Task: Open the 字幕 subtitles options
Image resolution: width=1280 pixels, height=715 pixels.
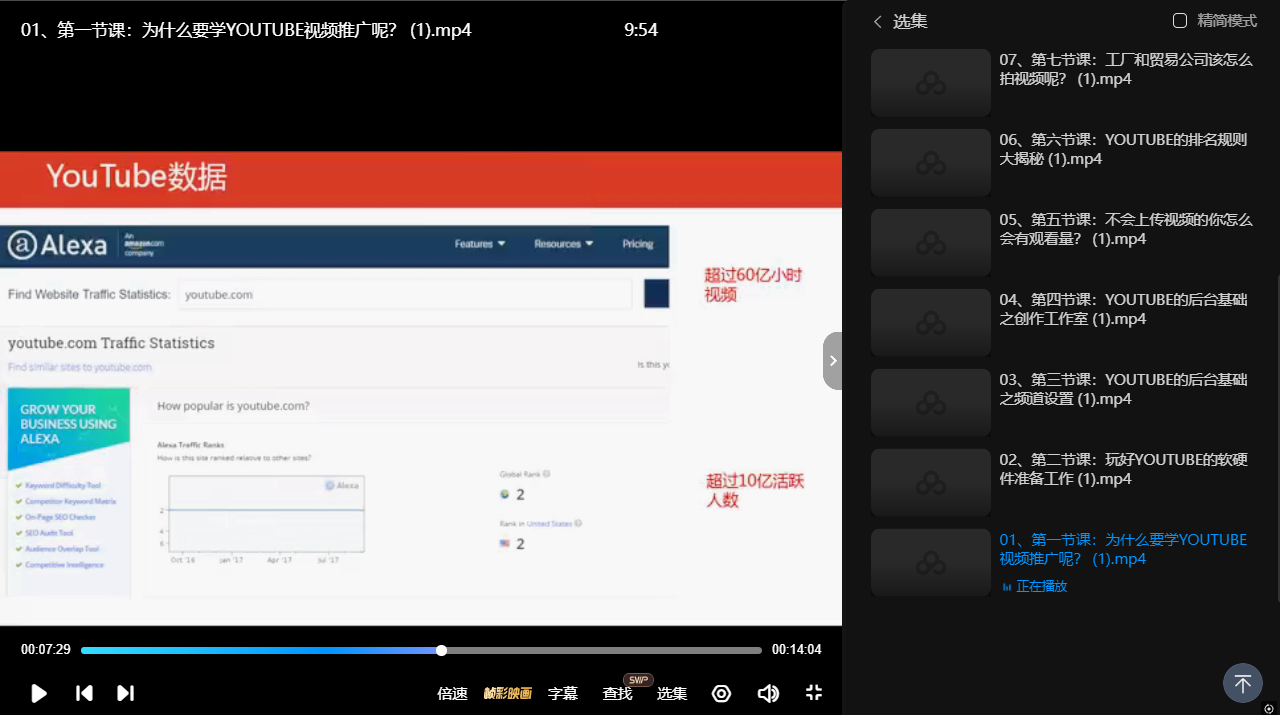Action: (x=563, y=693)
